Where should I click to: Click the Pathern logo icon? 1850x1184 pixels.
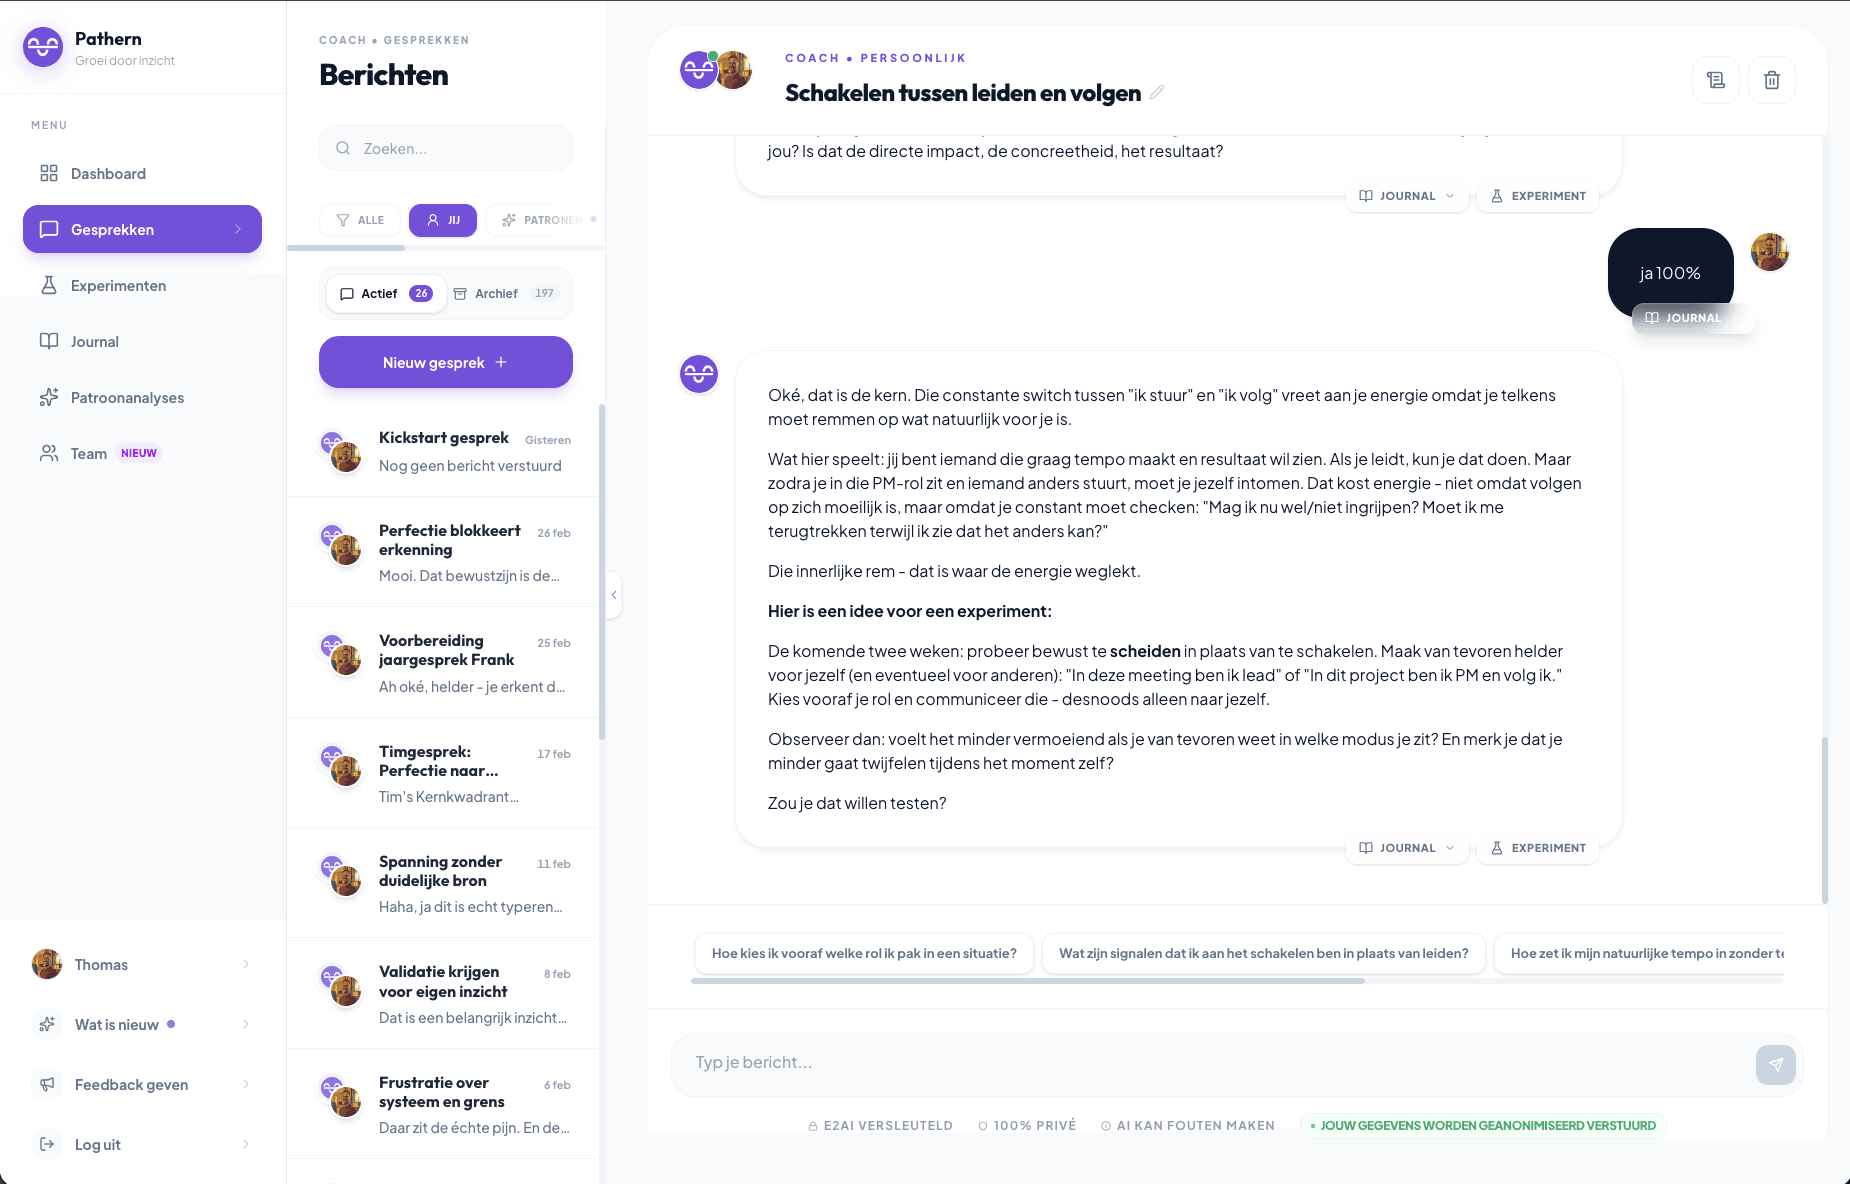pyautogui.click(x=43, y=46)
